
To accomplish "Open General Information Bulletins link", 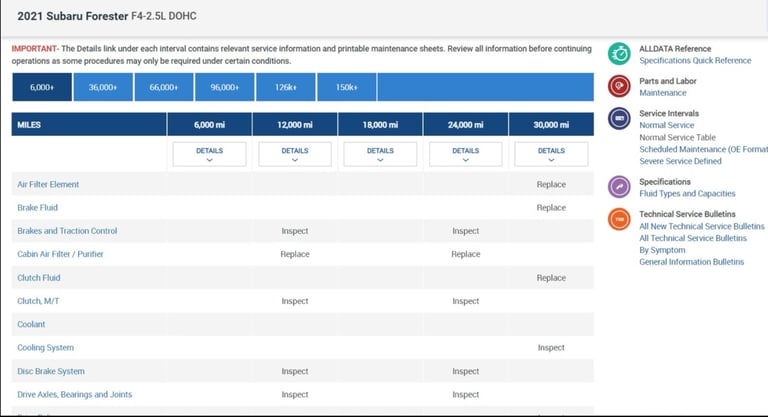I will [x=692, y=262].
